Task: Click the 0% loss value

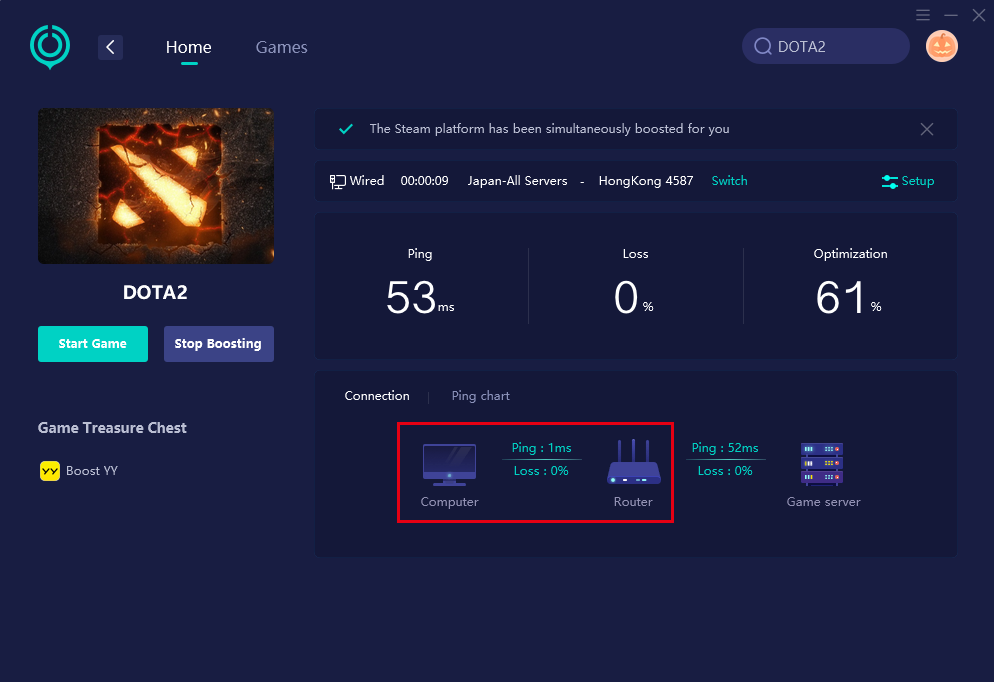Action: point(633,297)
